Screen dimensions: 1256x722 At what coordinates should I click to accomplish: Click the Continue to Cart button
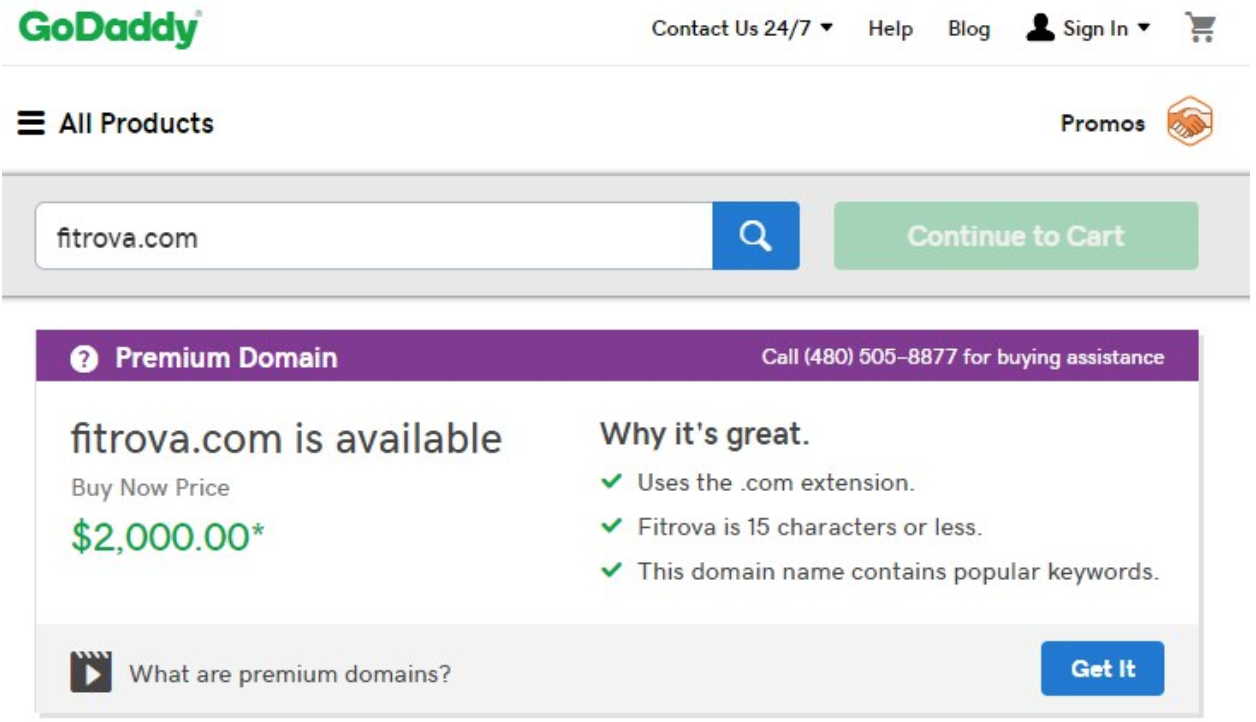[x=1016, y=236]
